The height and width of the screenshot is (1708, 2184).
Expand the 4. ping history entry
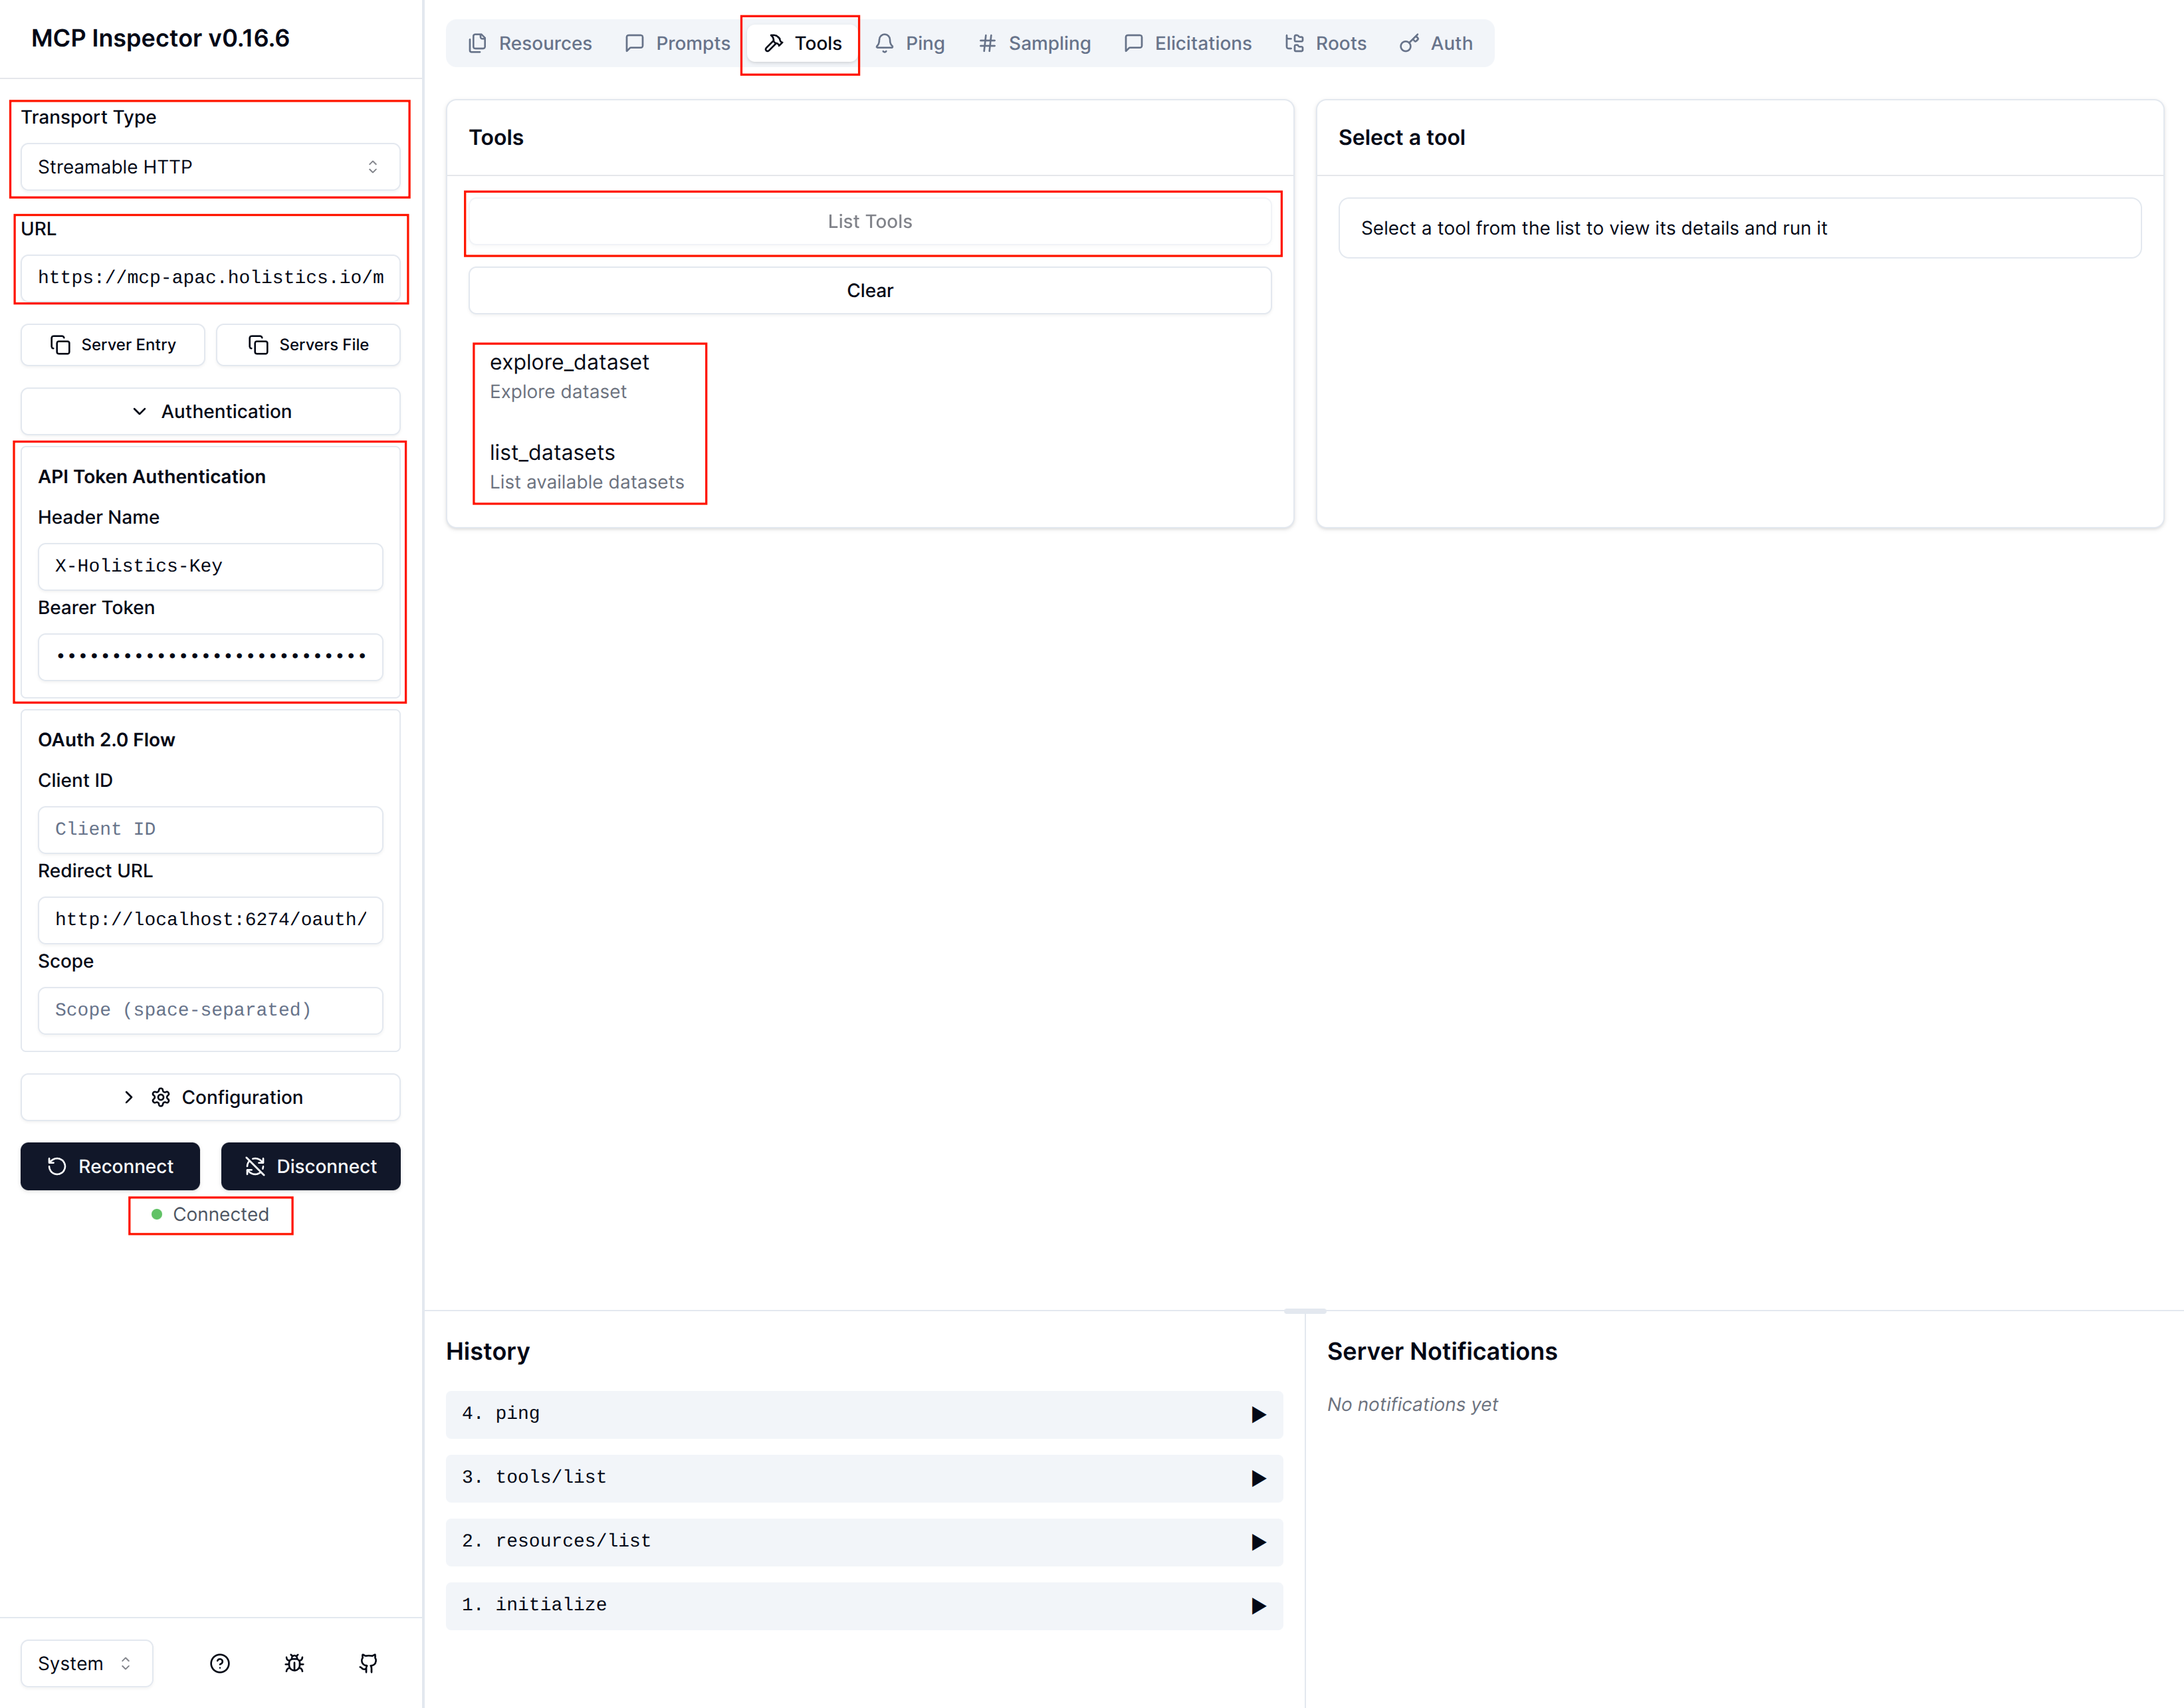tap(864, 1414)
